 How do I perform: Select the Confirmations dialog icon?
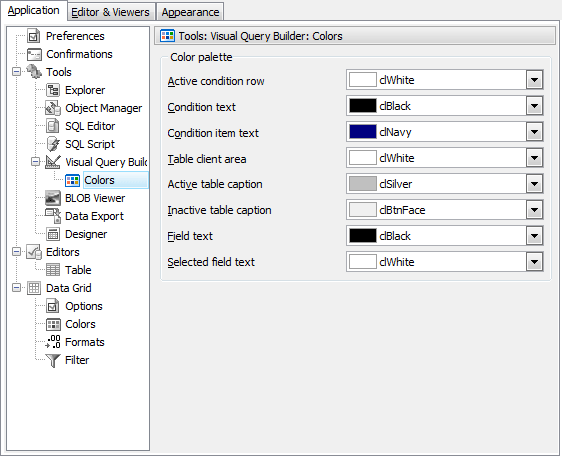[x=34, y=54]
